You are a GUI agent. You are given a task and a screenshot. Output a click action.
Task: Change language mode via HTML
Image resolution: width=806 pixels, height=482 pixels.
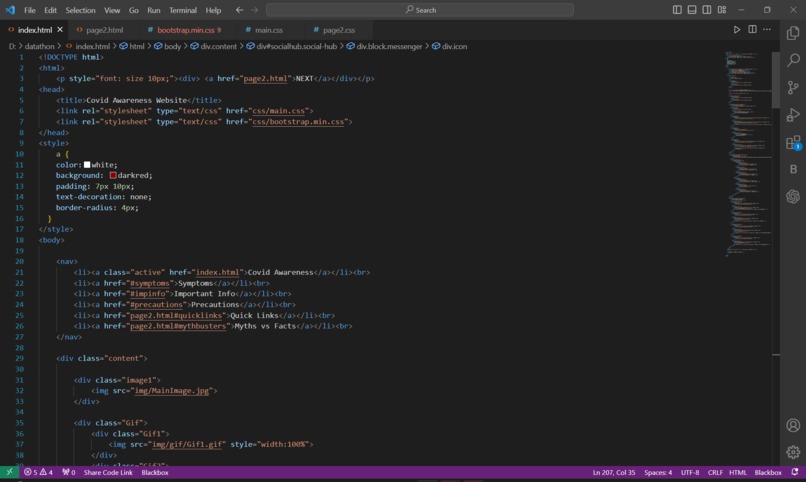pyautogui.click(x=738, y=472)
